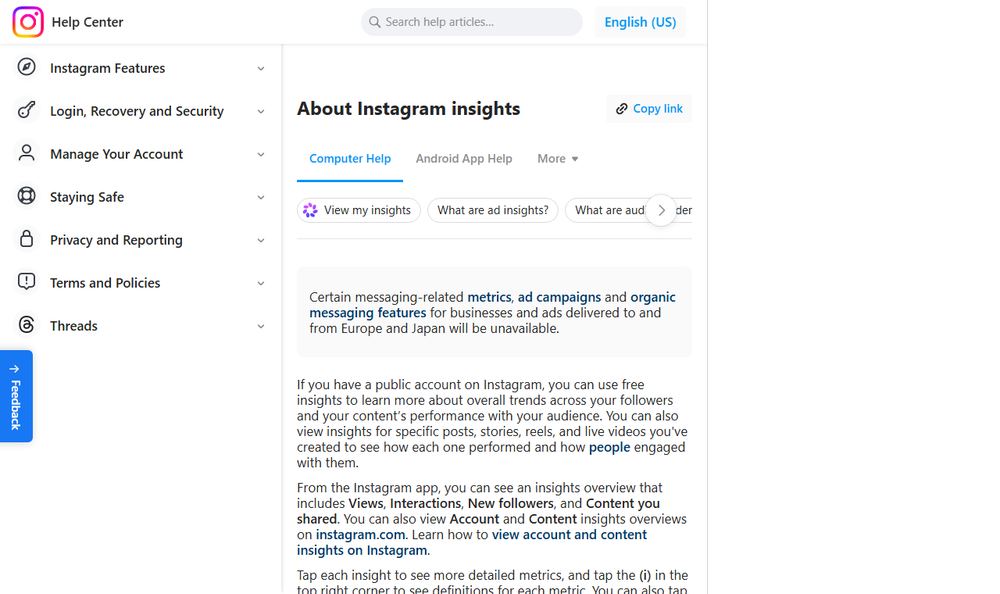This screenshot has width=1000, height=594.
Task: Click the View my insights chip
Action: click(x=358, y=210)
